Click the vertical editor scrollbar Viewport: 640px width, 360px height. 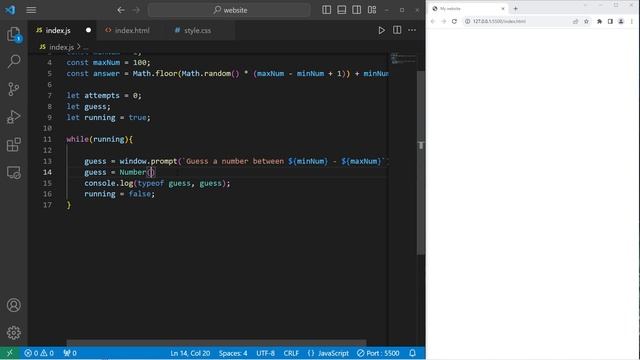tap(421, 163)
